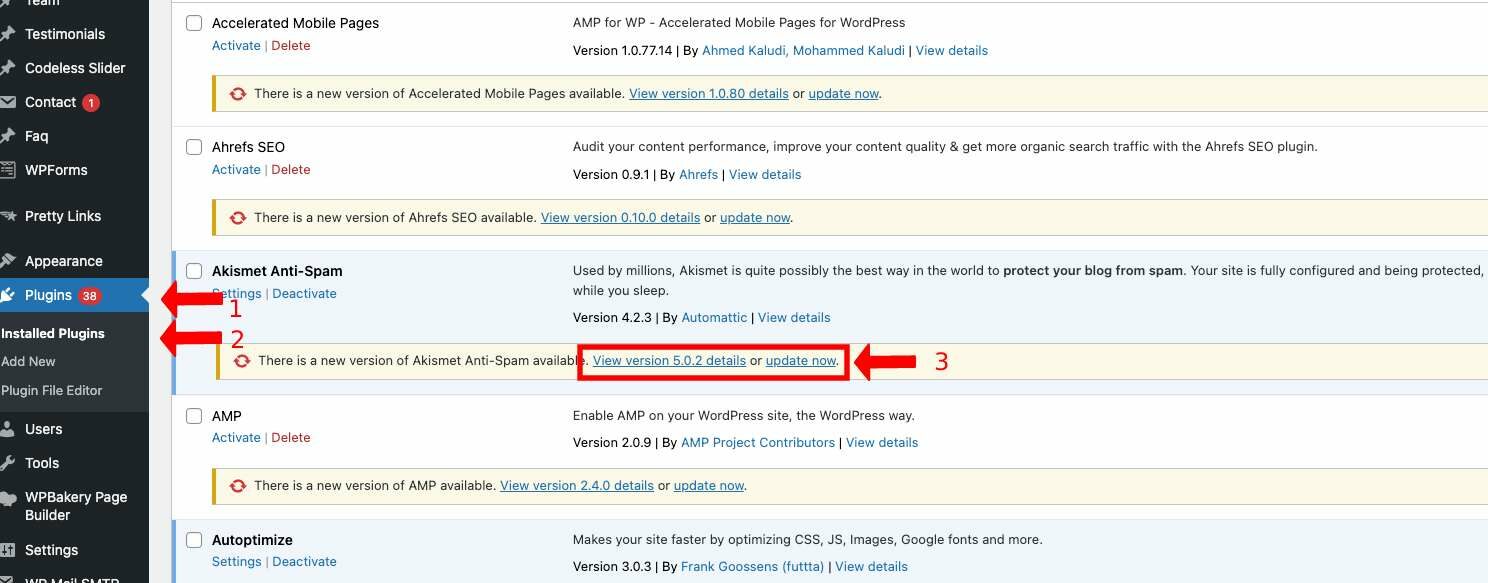Delete the Accelerated Mobile Pages plugin
The height and width of the screenshot is (583, 1488).
click(291, 46)
